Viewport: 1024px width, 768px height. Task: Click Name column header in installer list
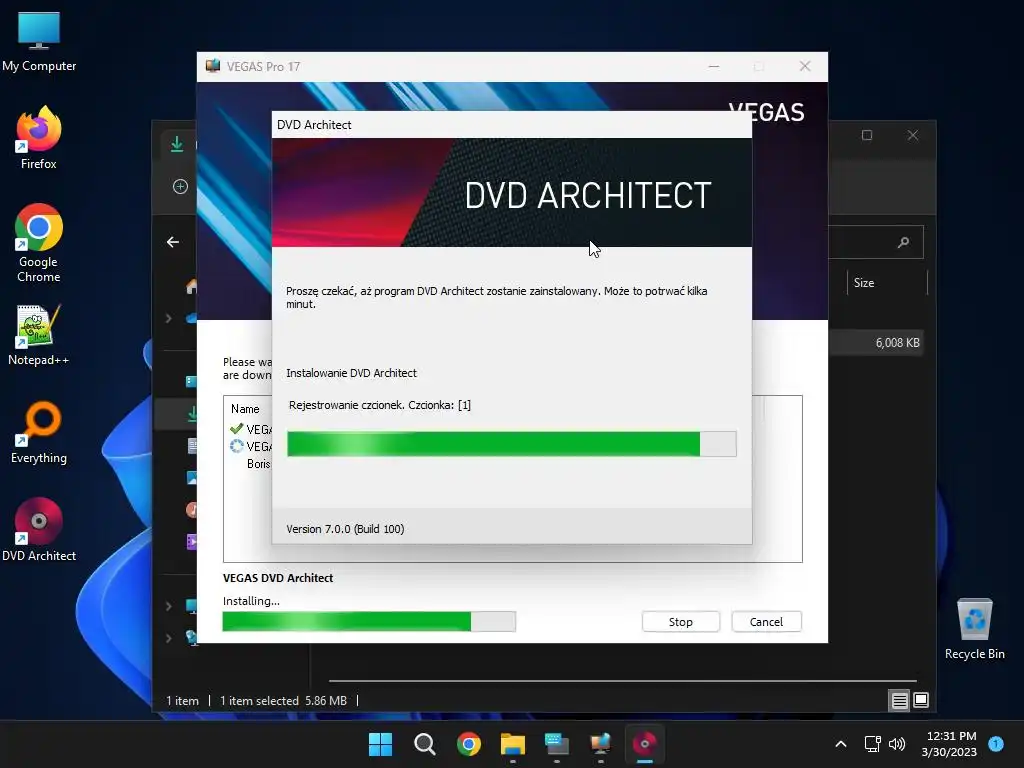(246, 409)
